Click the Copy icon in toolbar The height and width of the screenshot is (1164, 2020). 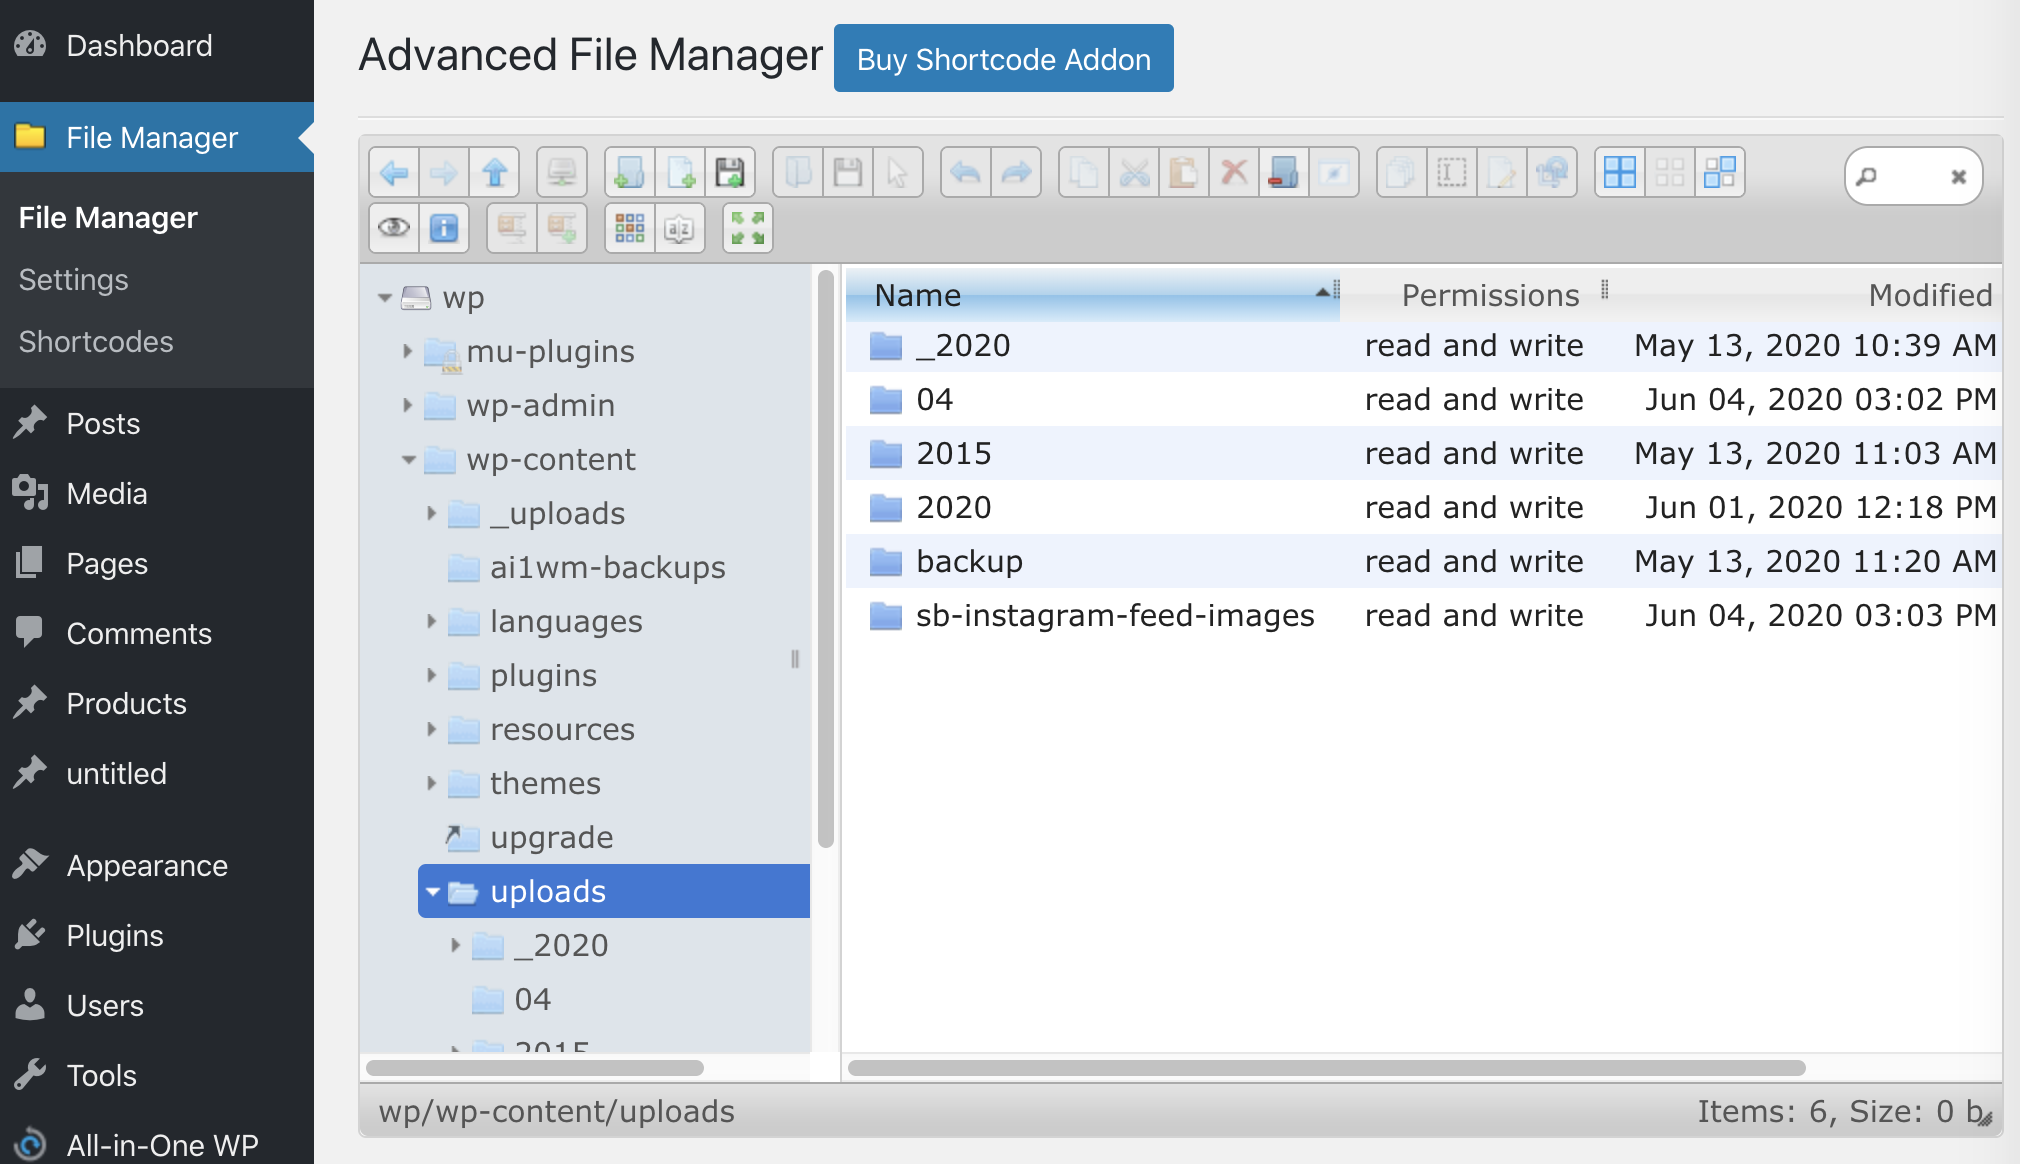coord(1084,173)
